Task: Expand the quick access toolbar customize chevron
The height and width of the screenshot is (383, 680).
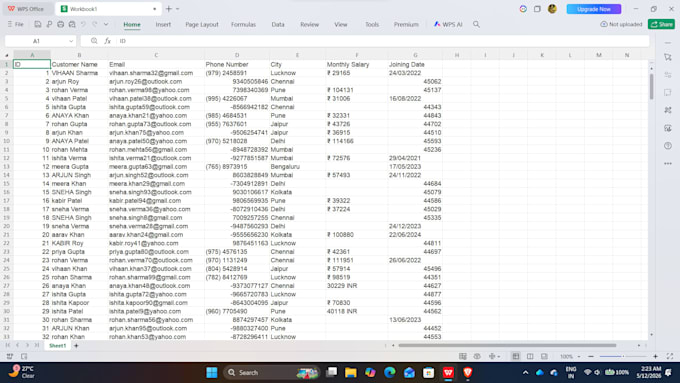Action: point(106,24)
